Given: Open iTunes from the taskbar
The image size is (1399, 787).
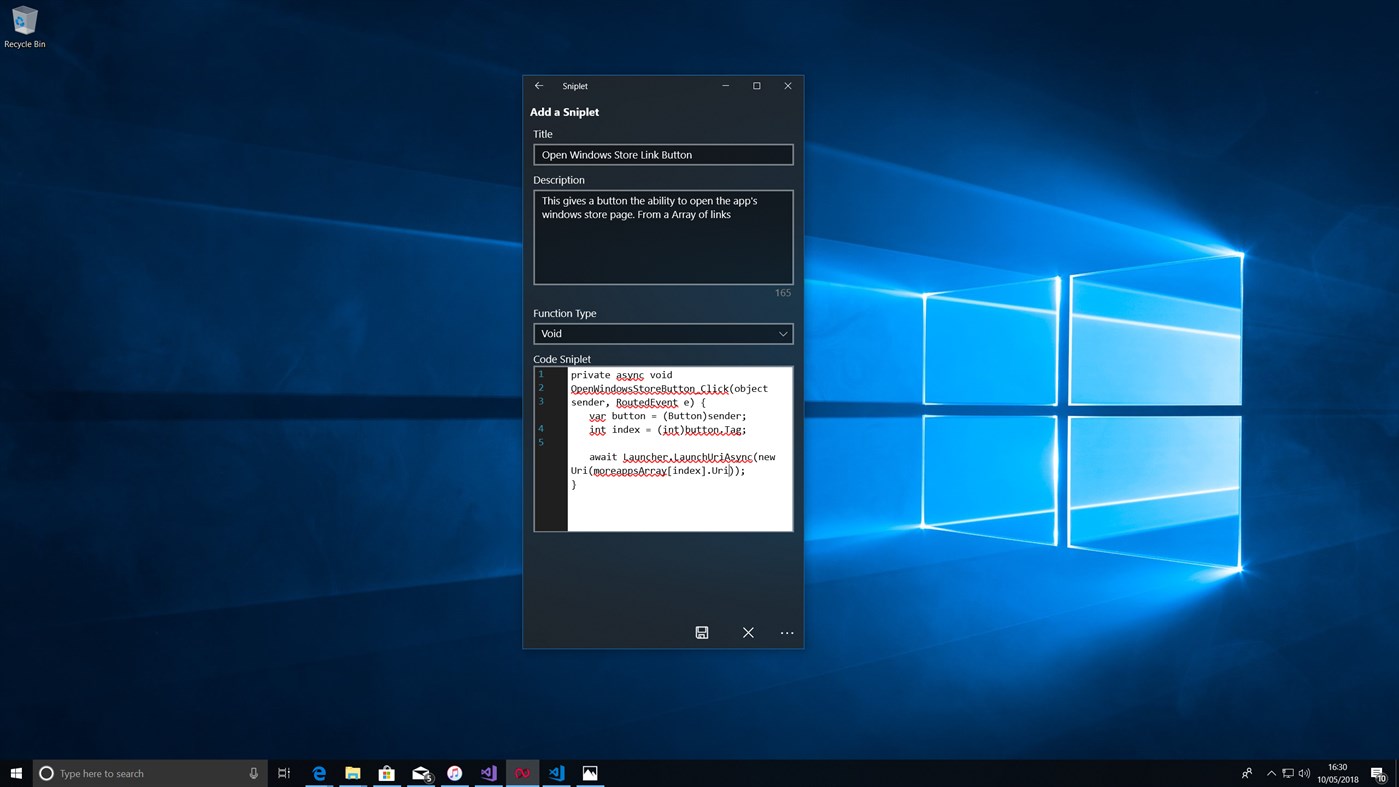Looking at the screenshot, I should 455,773.
